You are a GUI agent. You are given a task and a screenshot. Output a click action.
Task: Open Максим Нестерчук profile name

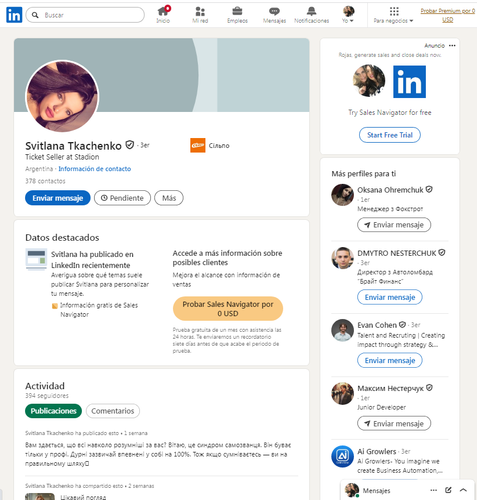click(x=390, y=388)
